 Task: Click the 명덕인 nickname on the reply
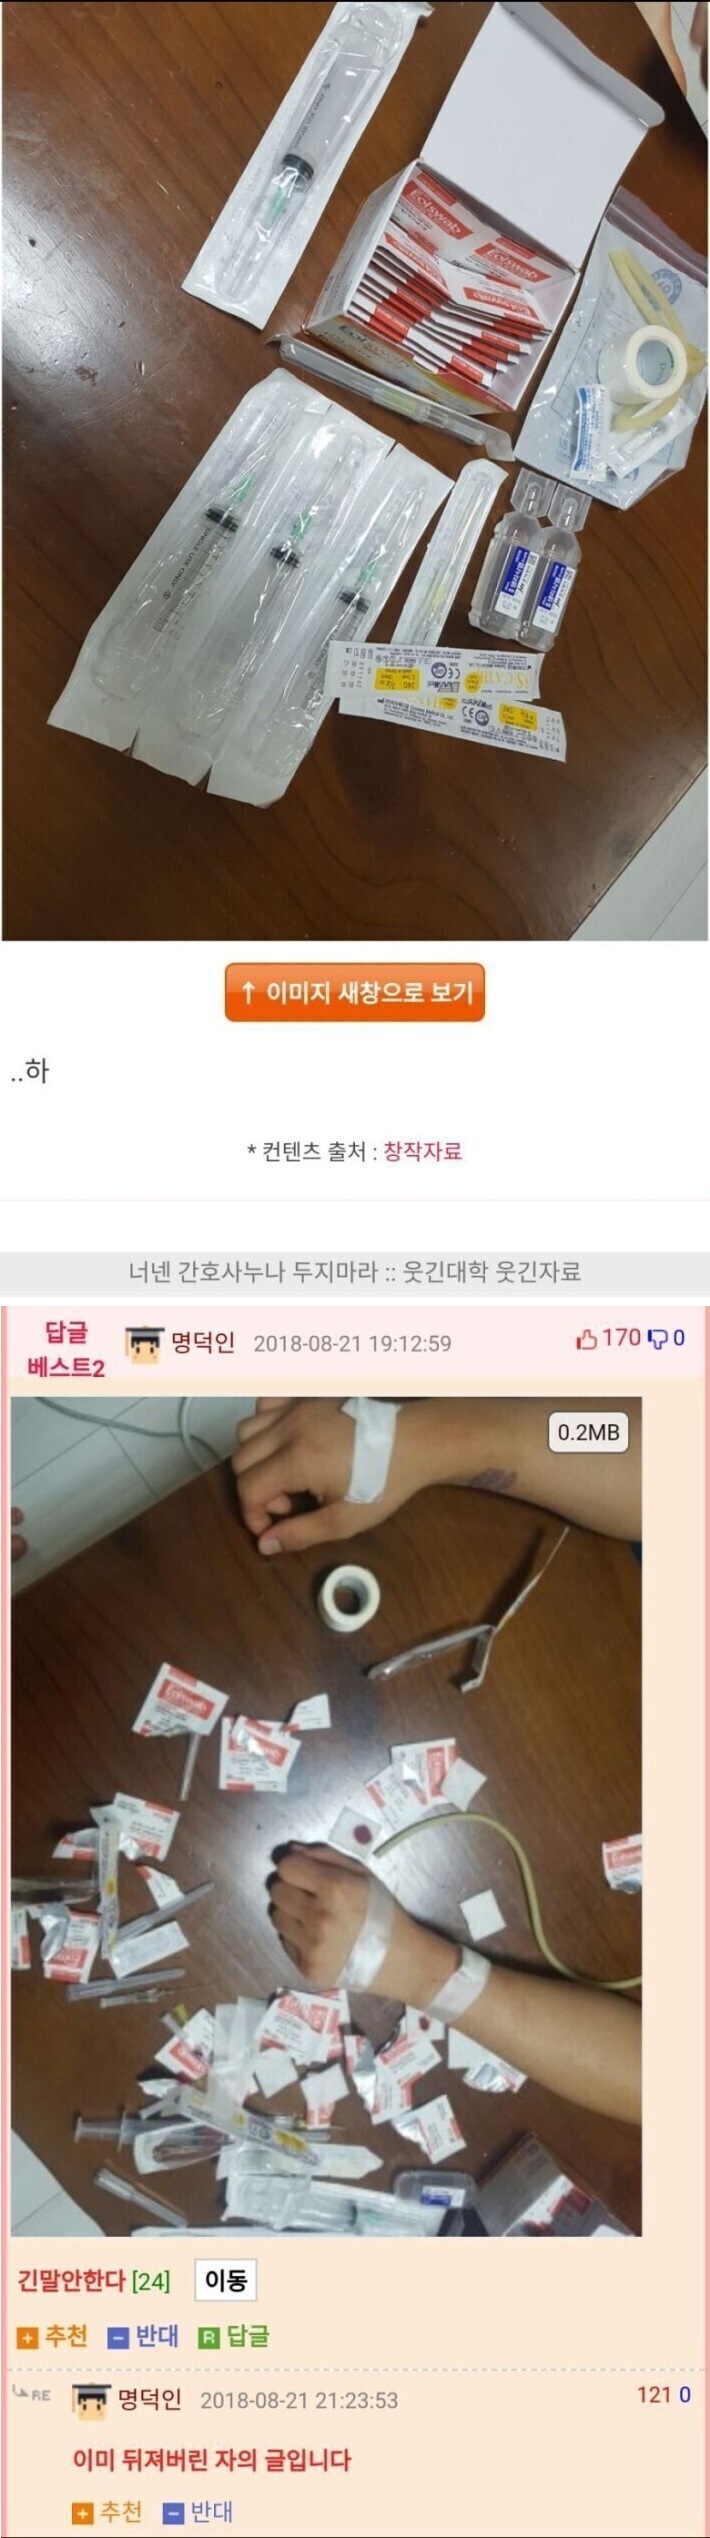tap(150, 2400)
